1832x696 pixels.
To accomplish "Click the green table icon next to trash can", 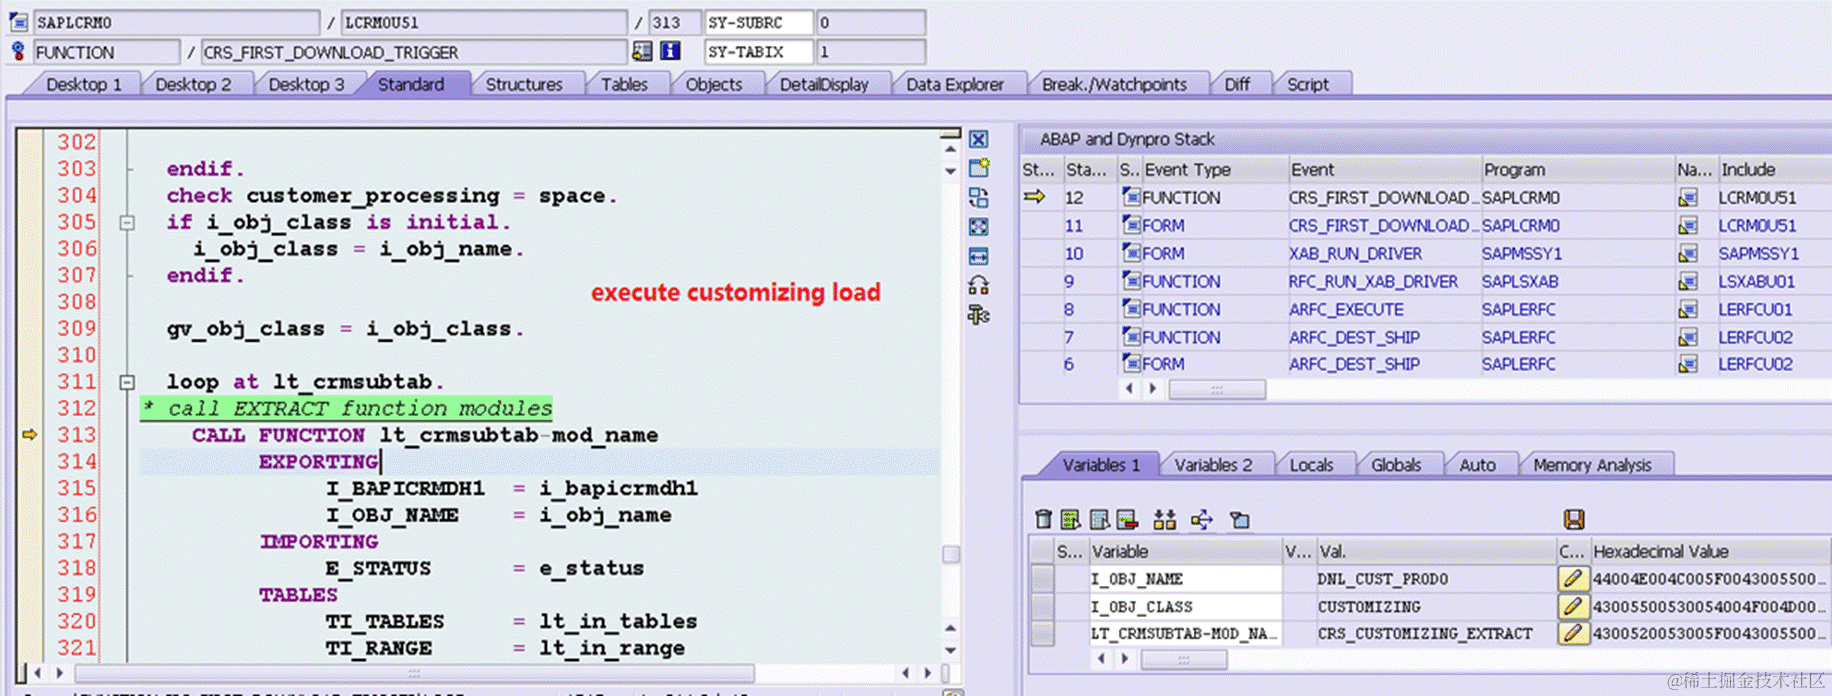I will coord(1071,519).
